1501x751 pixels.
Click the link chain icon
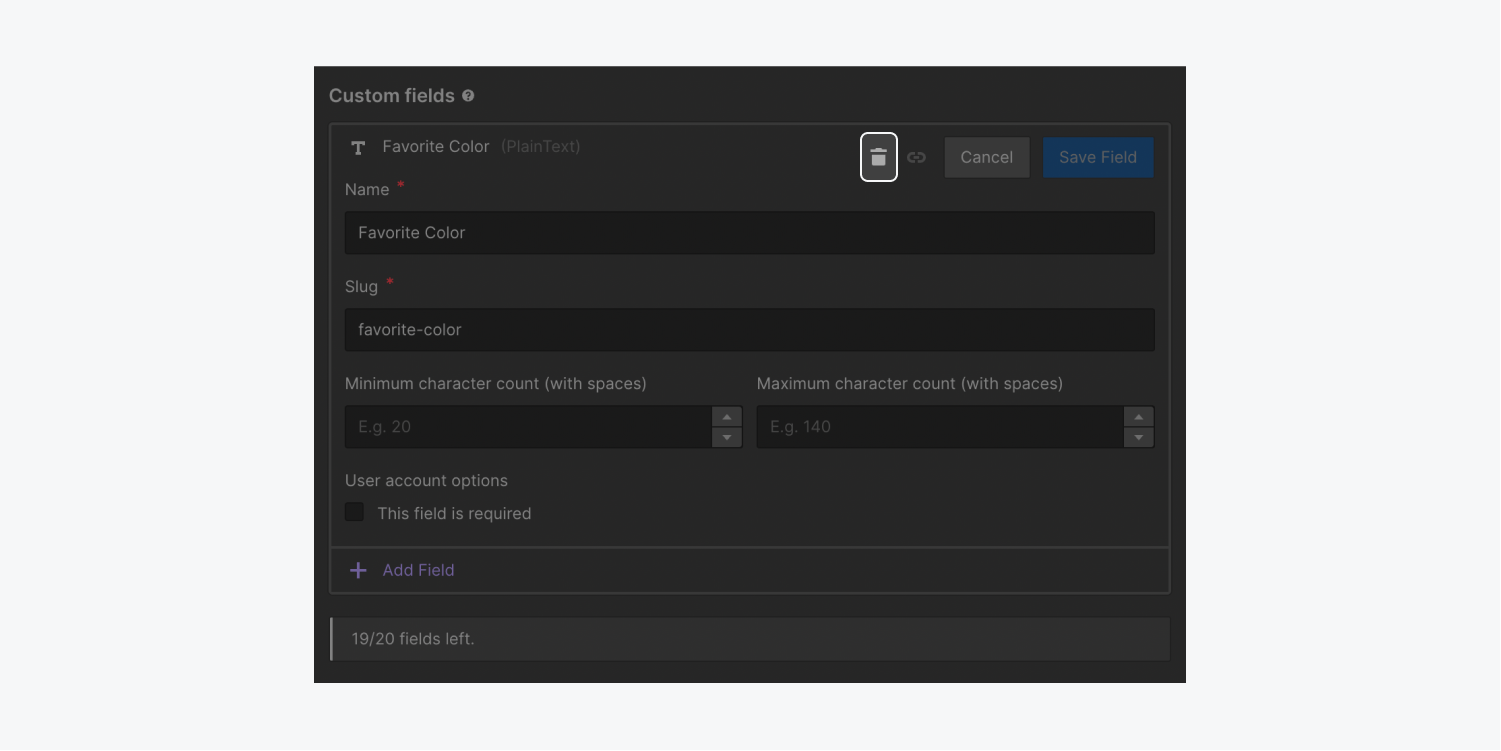[x=916, y=157]
